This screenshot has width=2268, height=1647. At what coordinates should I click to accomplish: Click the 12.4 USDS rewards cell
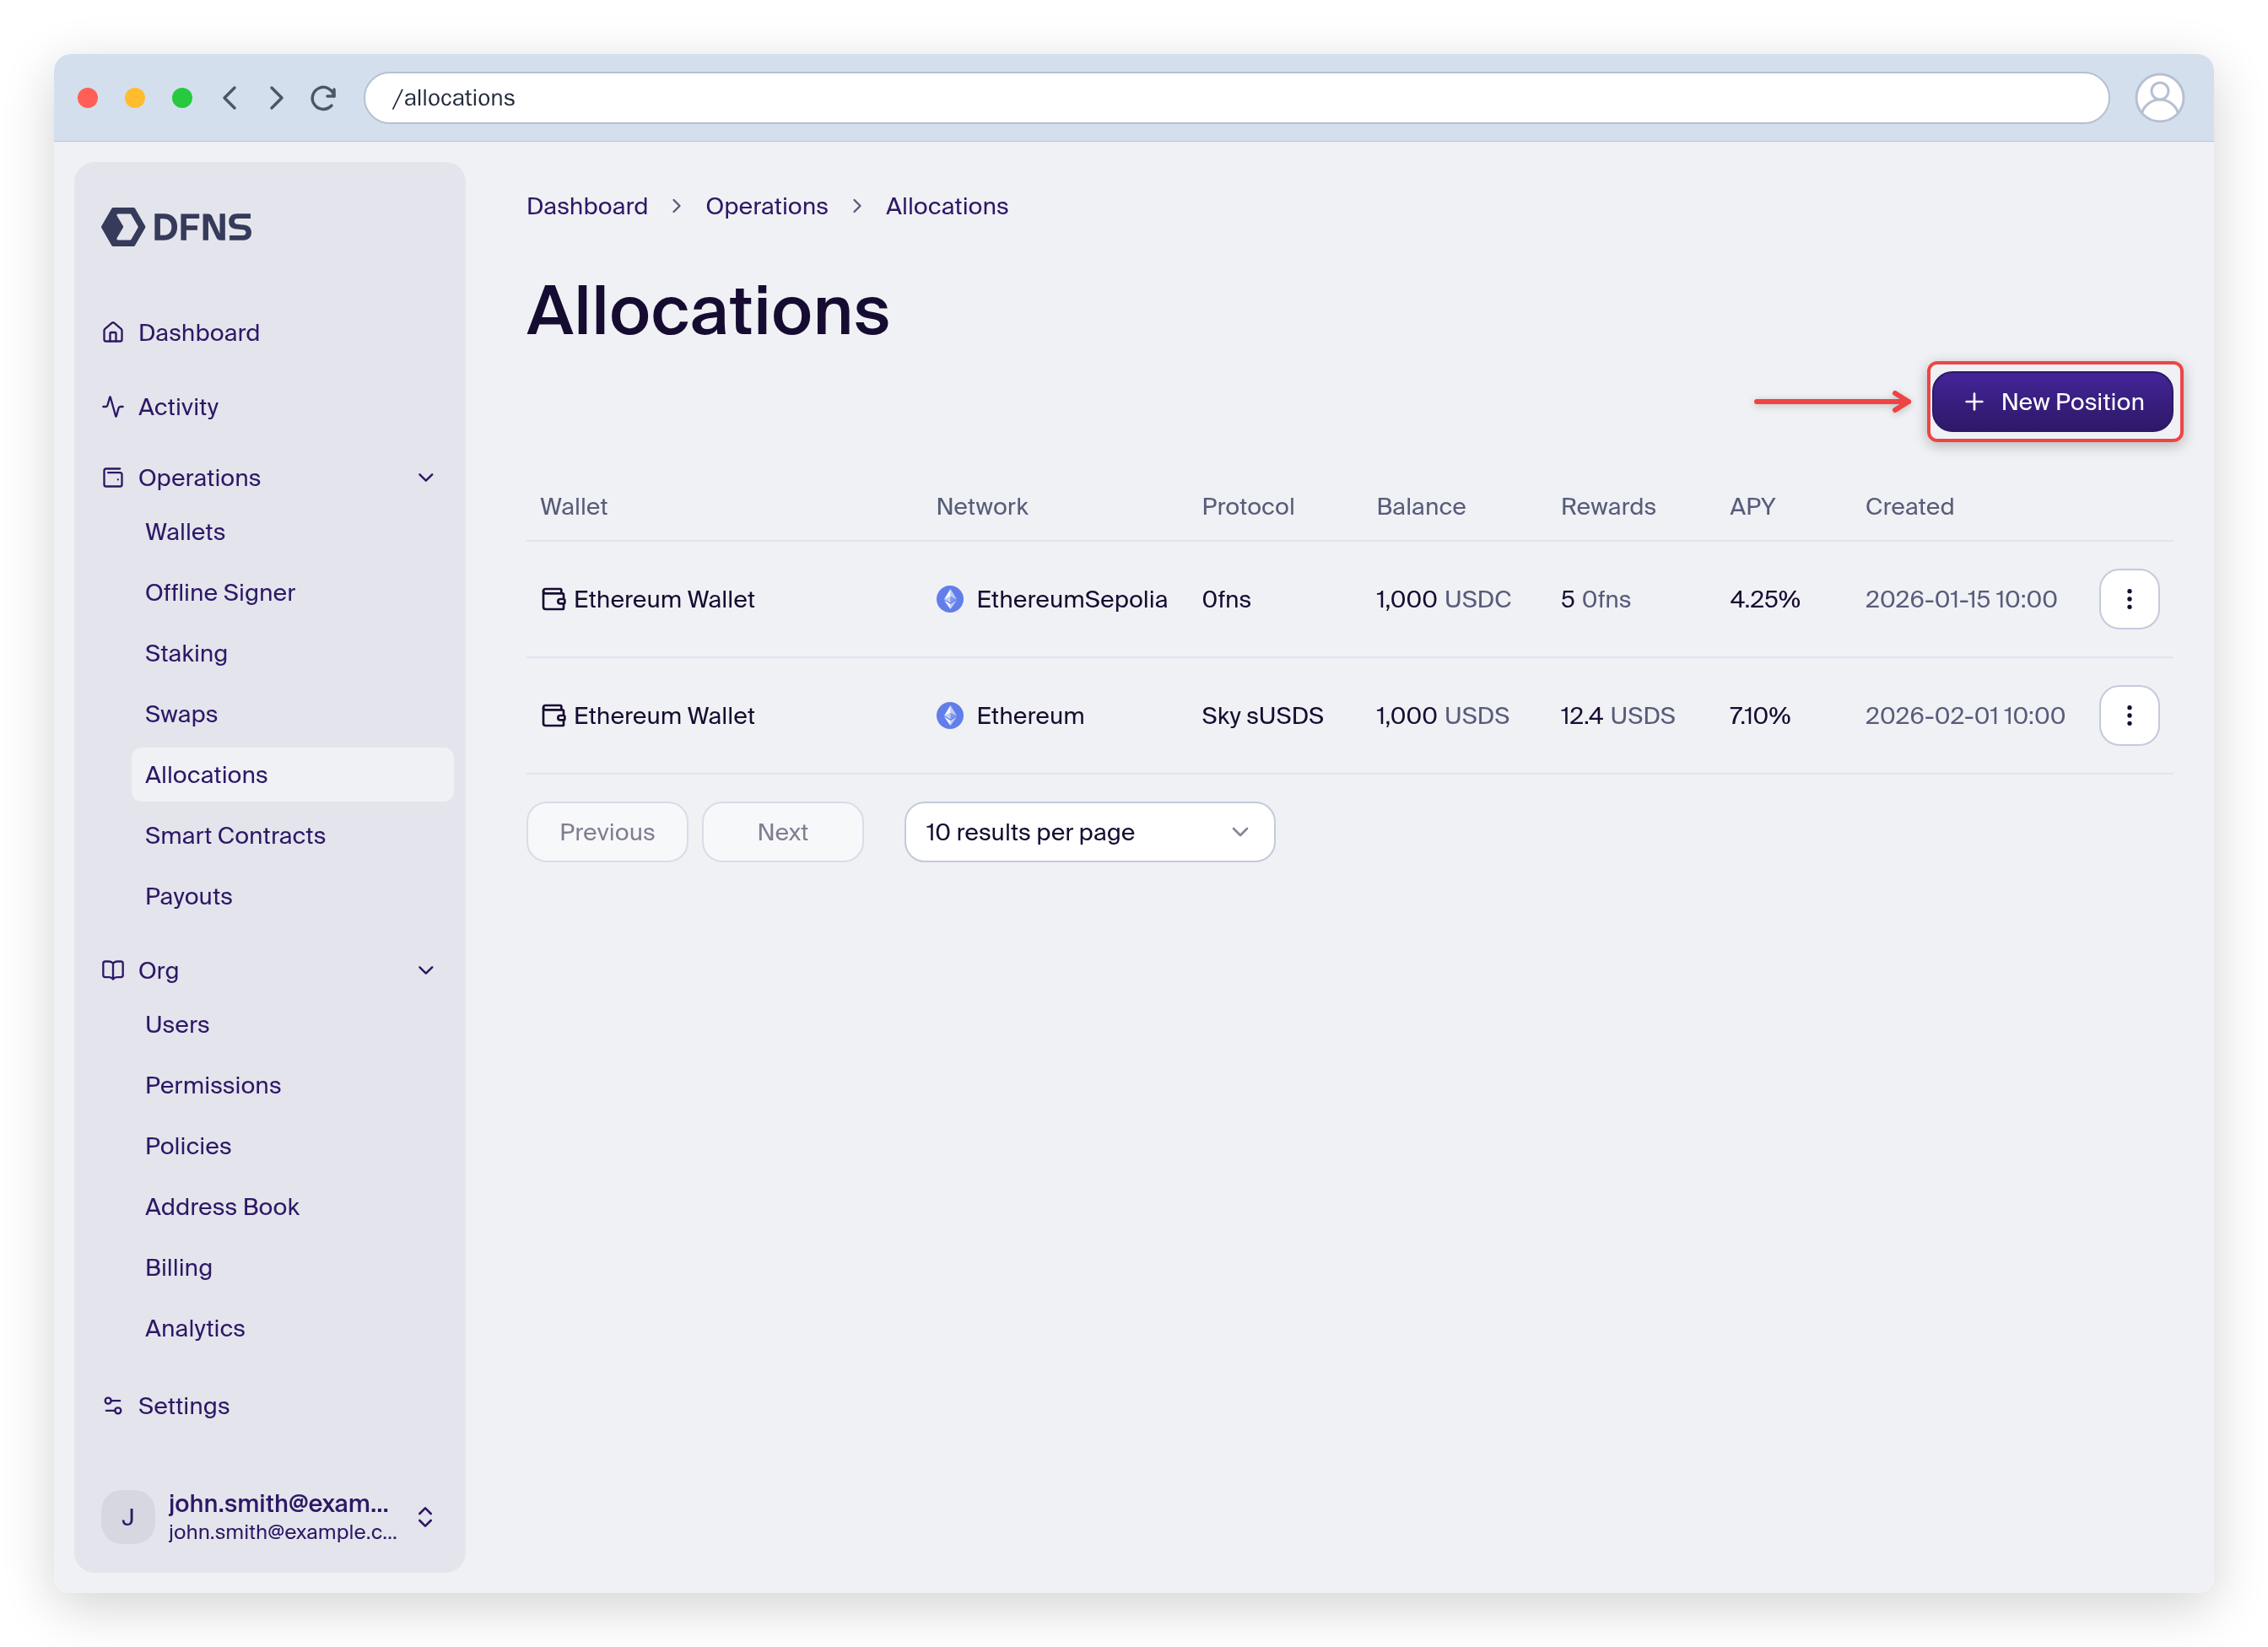tap(1617, 715)
